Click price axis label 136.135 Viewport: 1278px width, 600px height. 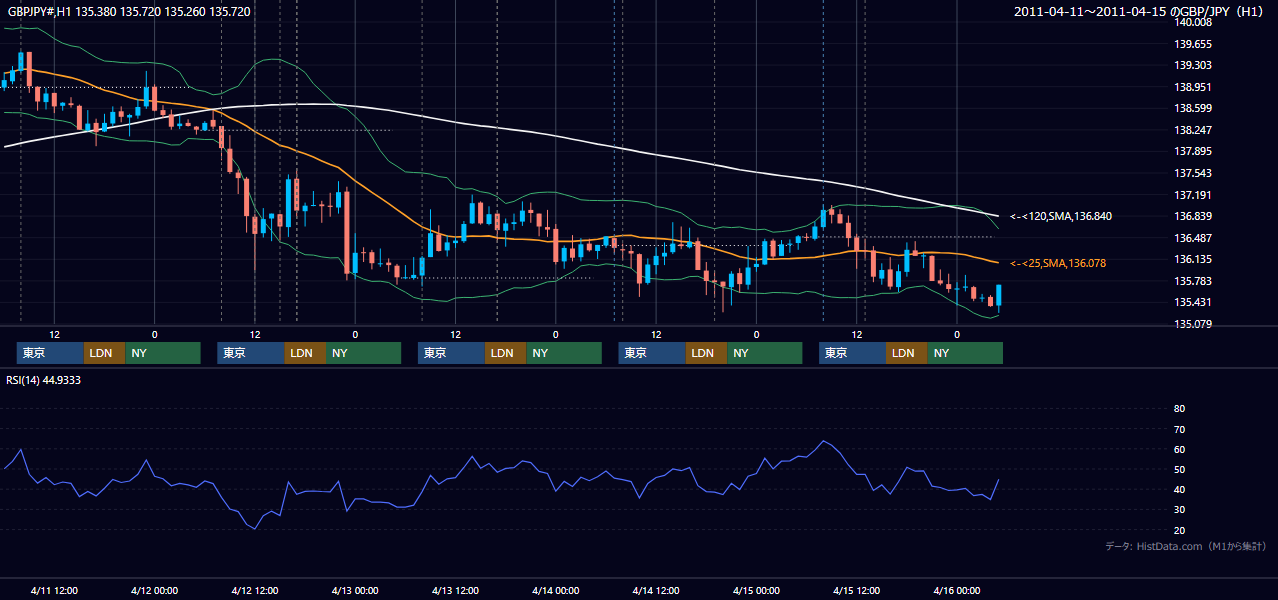tap(1193, 259)
